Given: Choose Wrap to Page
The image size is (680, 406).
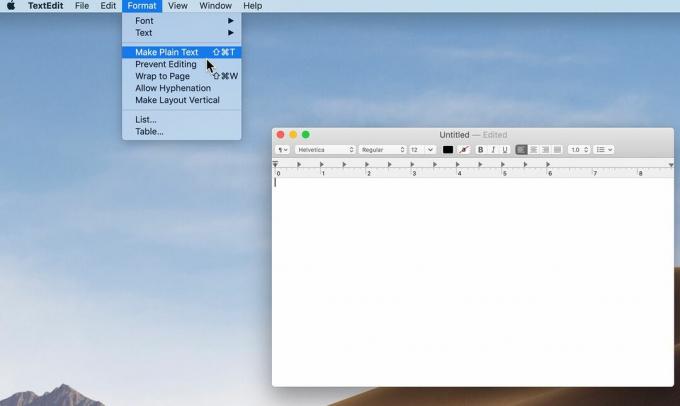Looking at the screenshot, I should 182,76.
